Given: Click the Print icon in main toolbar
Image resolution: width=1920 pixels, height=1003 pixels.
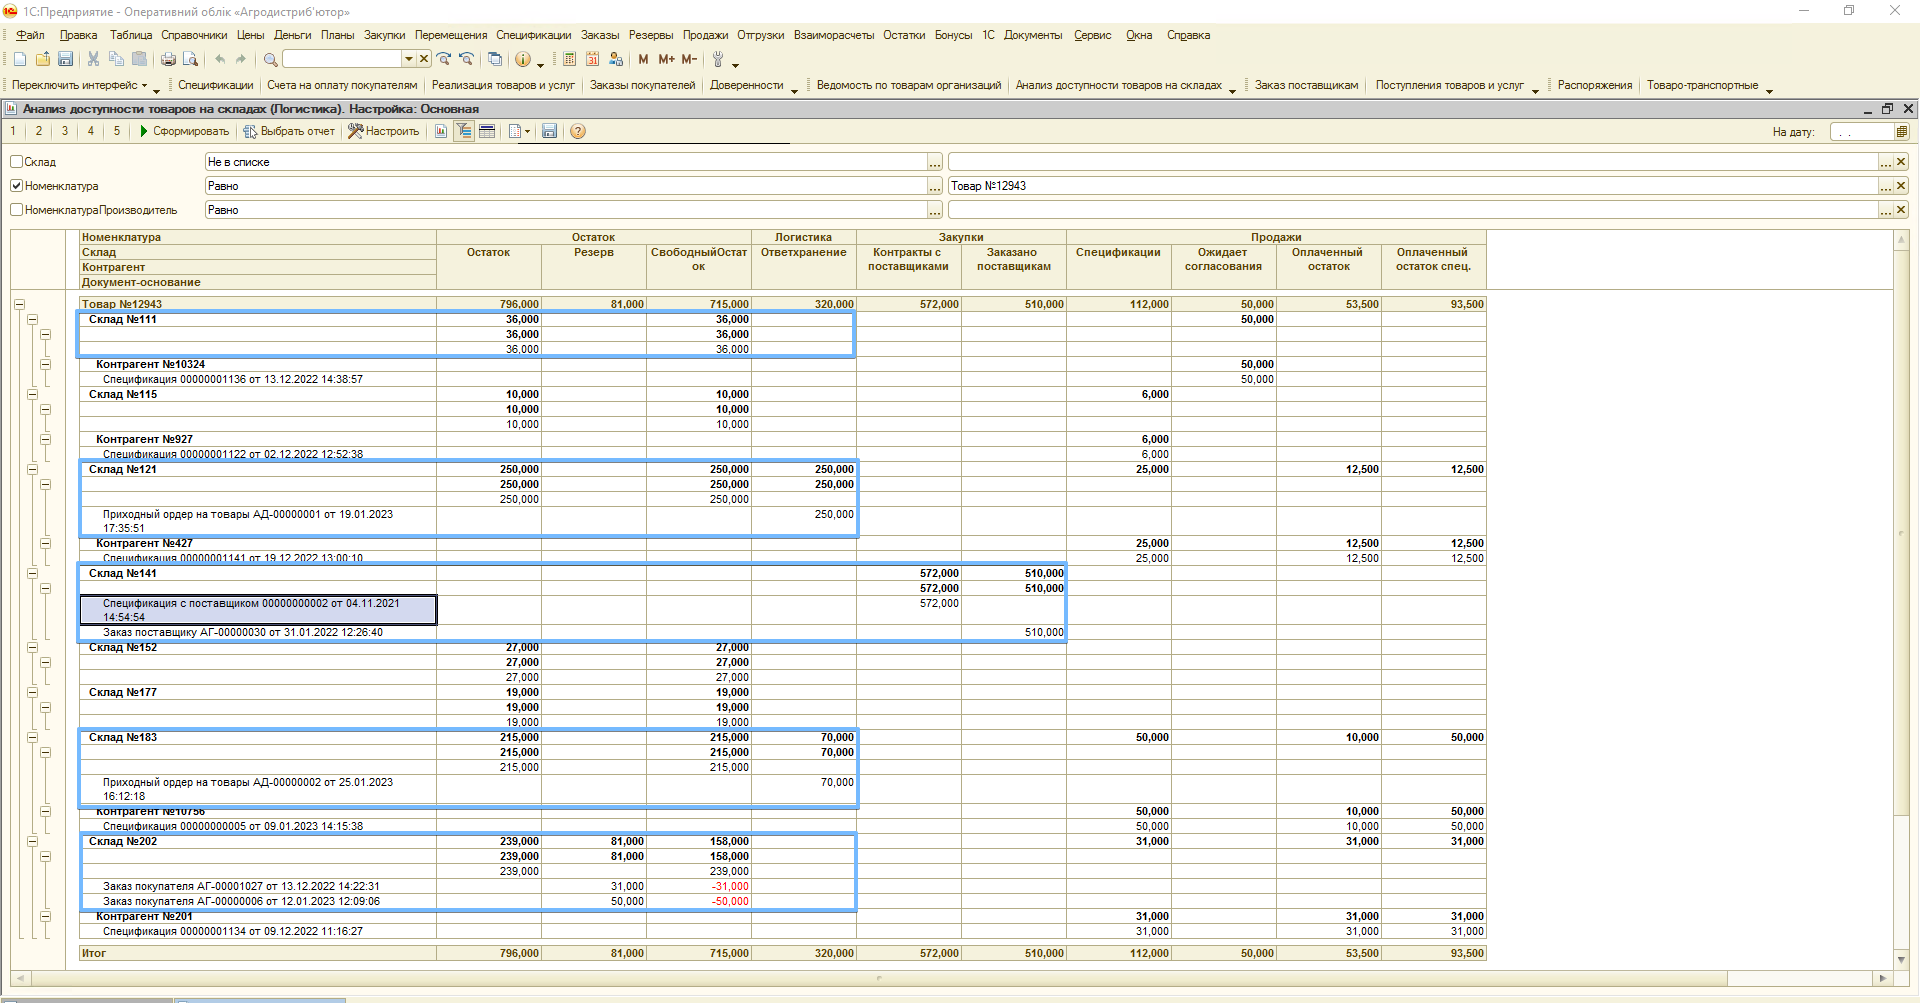Looking at the screenshot, I should [168, 60].
